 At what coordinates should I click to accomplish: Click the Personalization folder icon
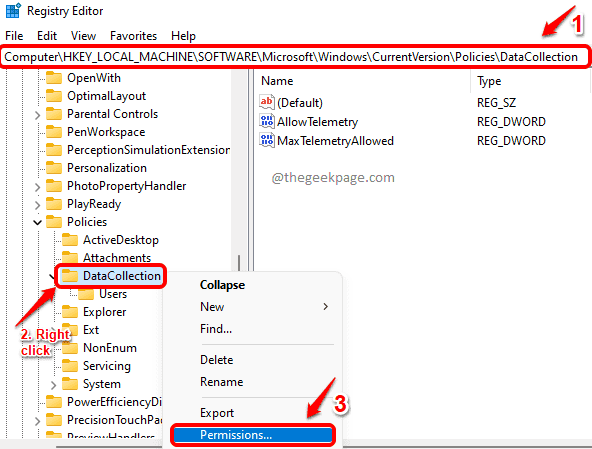(x=54, y=168)
